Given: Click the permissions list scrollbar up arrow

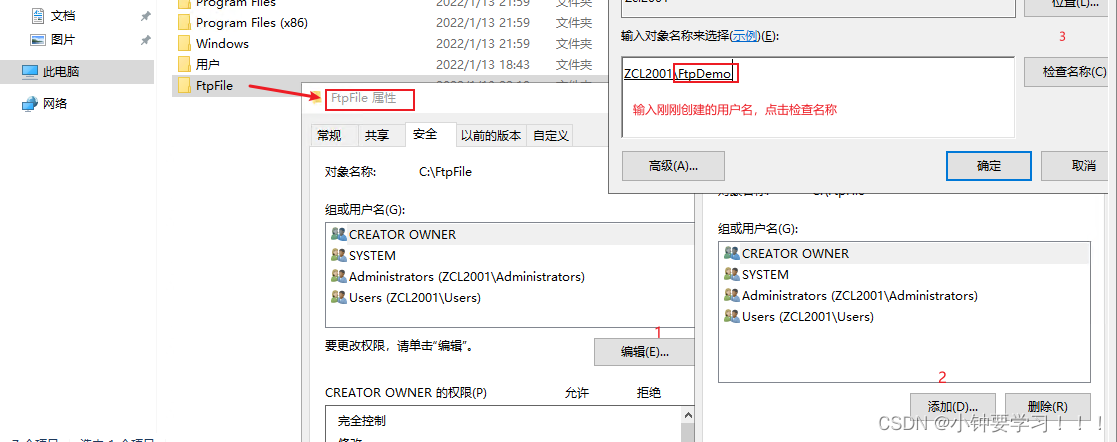Looking at the screenshot, I should [x=688, y=414].
